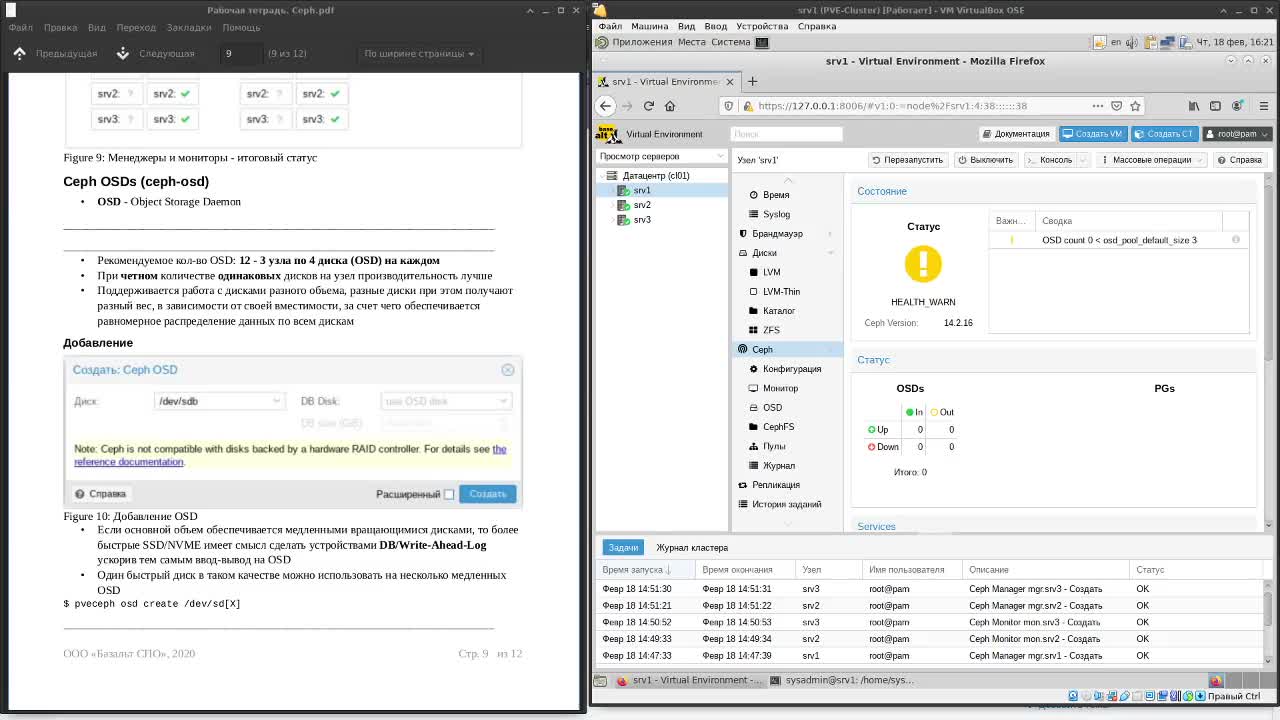Viewport: 1280px width, 720px height.
Task: Select the Задачи tab
Action: (623, 548)
